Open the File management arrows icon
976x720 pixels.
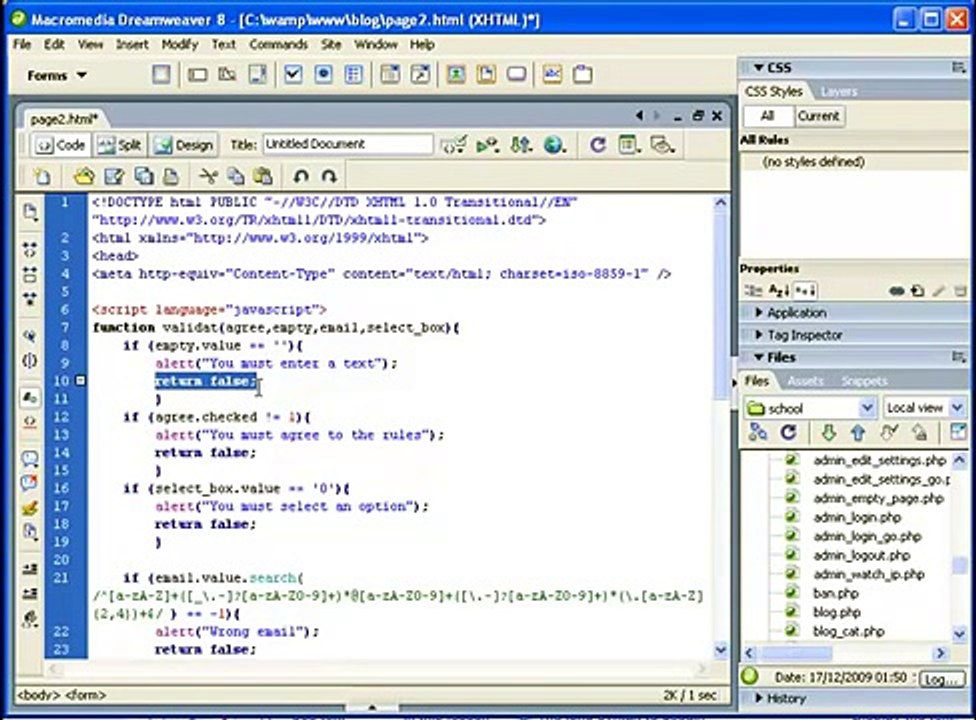[520, 145]
